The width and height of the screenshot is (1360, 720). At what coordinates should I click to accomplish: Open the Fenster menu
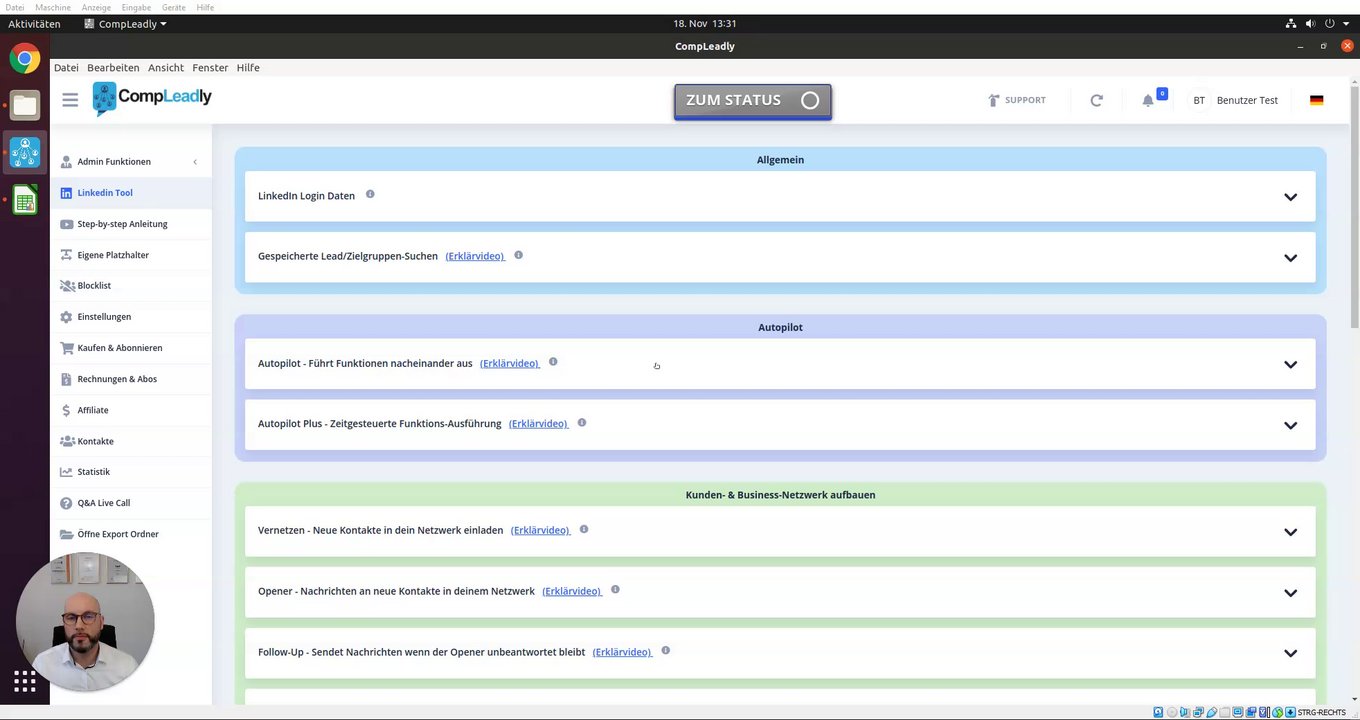tap(210, 68)
